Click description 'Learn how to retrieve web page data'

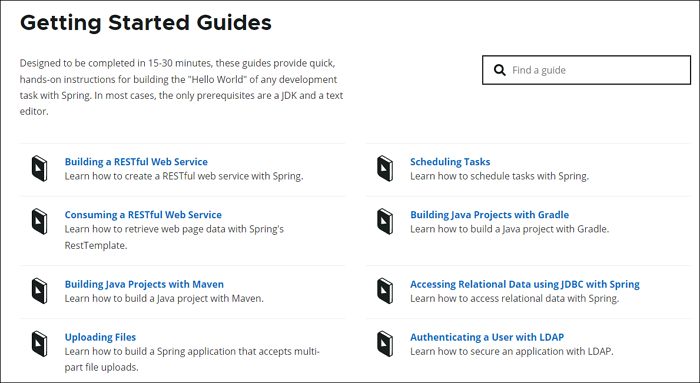[174, 237]
